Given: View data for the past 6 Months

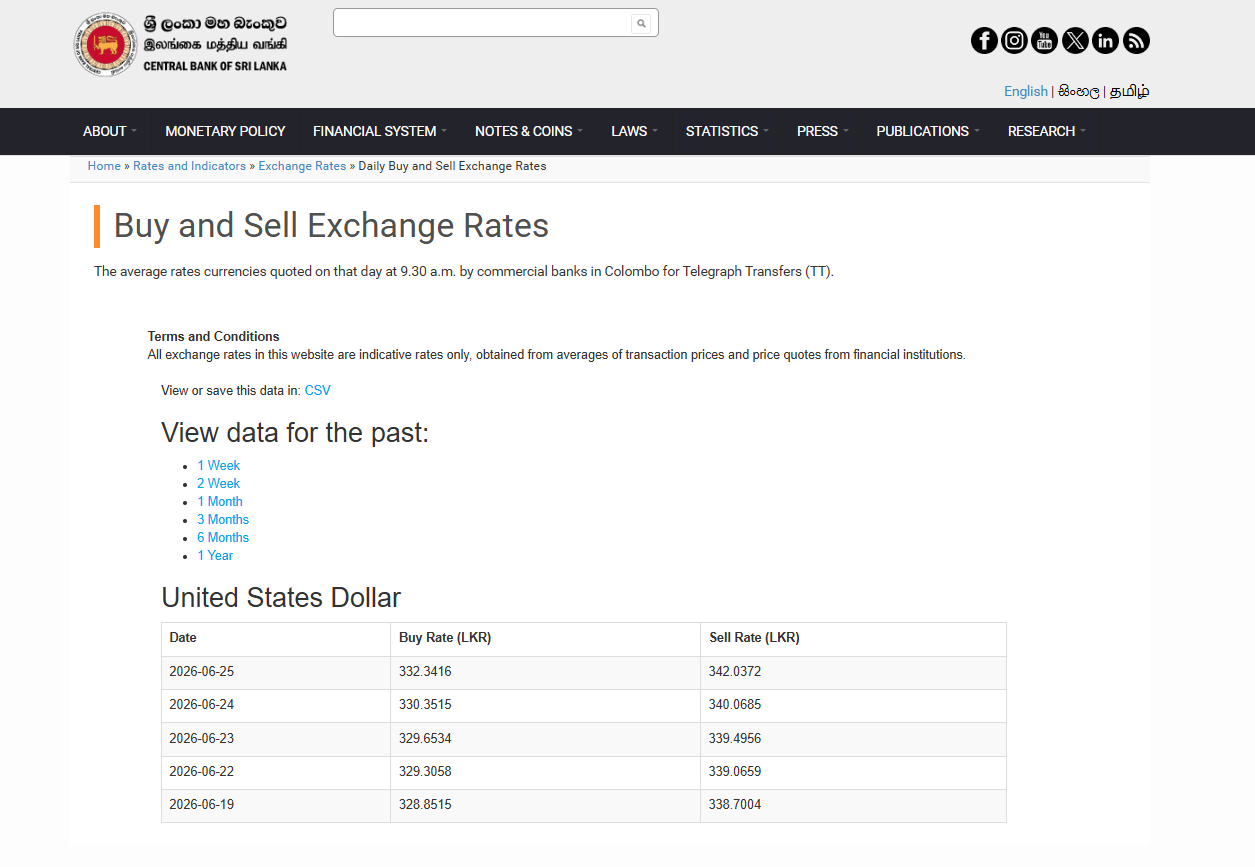Looking at the screenshot, I should (223, 537).
